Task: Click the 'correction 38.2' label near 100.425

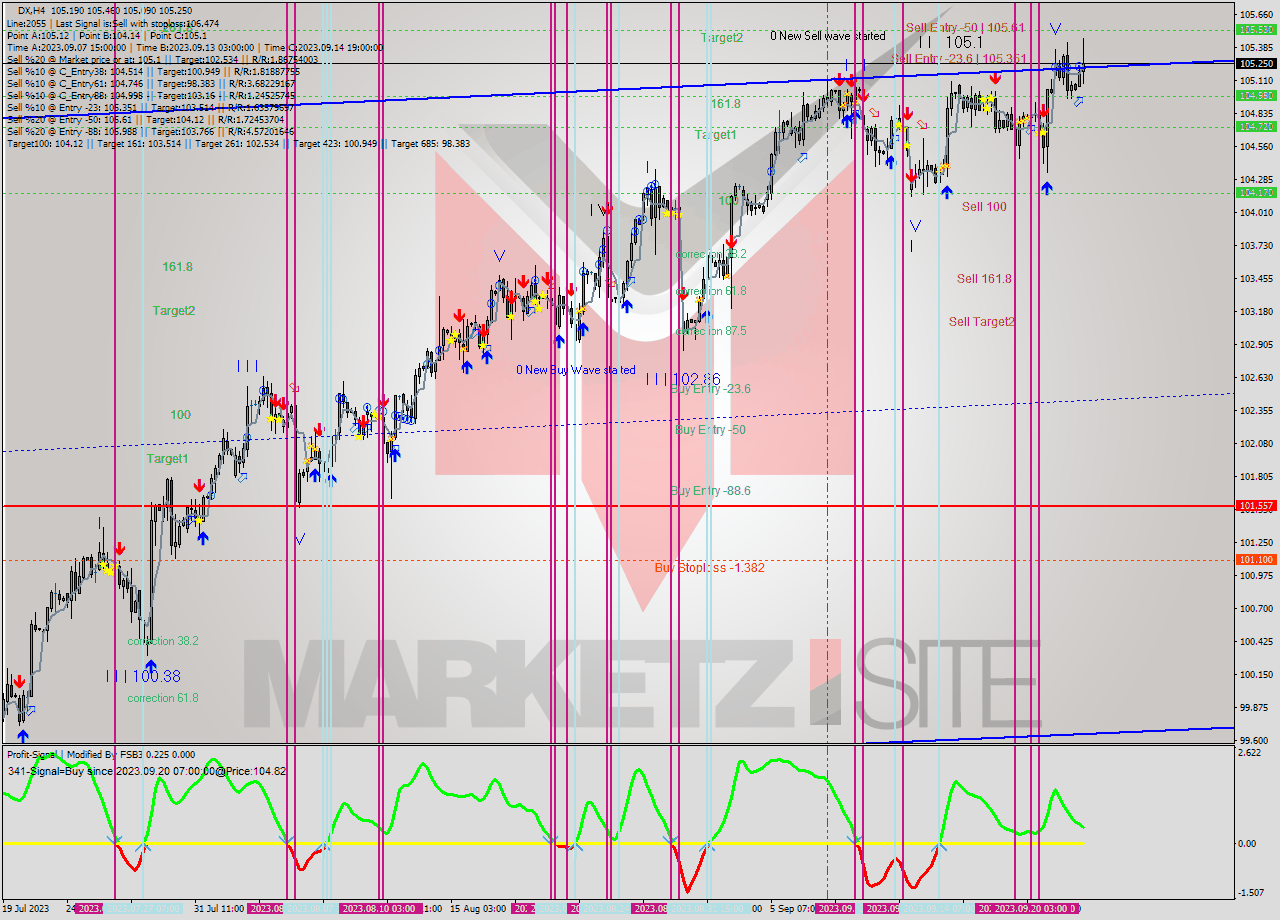Action: (162, 641)
